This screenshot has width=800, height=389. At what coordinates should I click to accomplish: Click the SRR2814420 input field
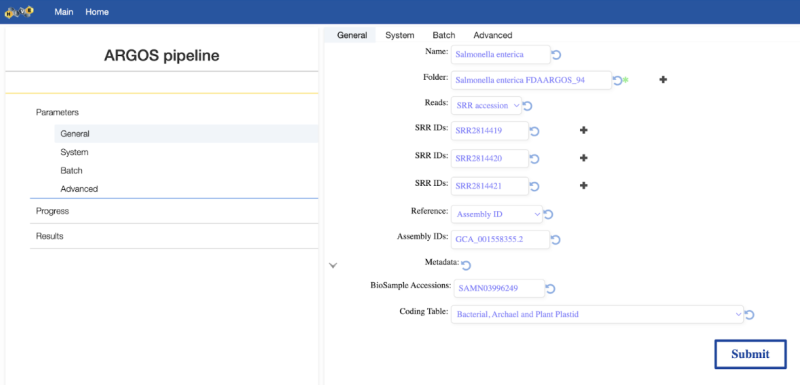click(490, 158)
